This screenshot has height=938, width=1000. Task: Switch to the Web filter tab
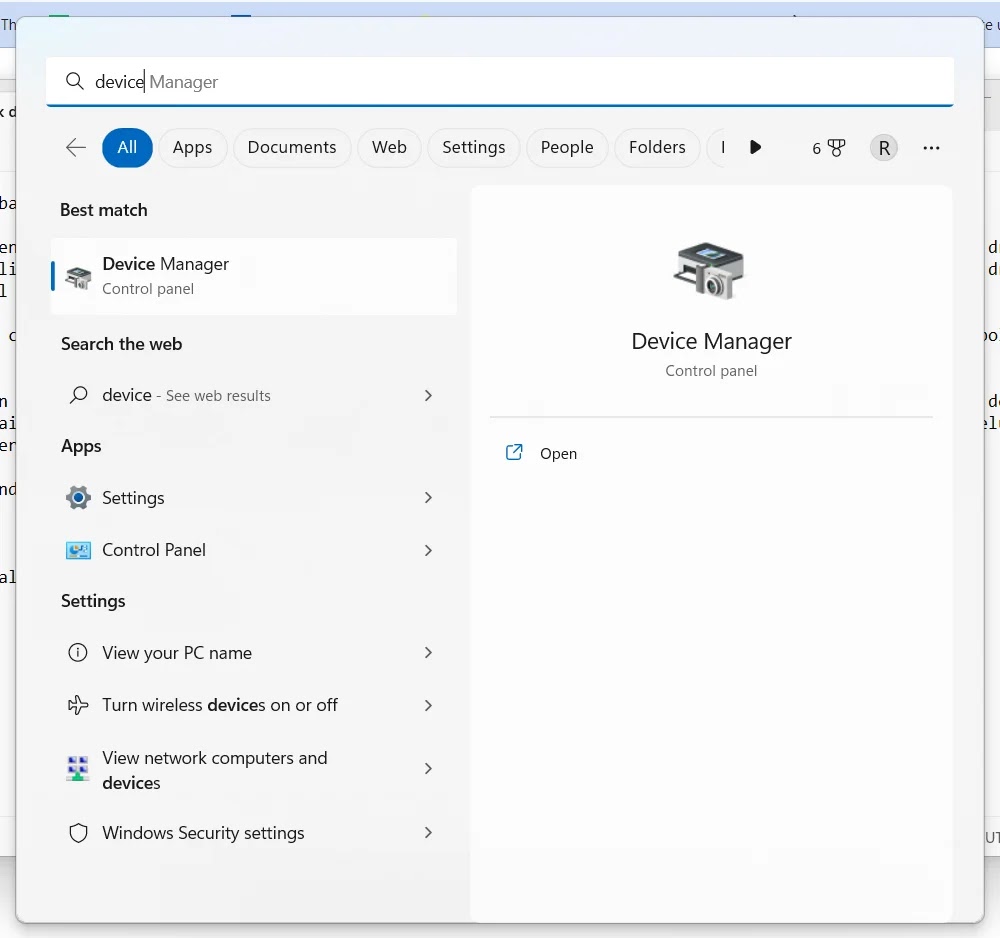389,147
